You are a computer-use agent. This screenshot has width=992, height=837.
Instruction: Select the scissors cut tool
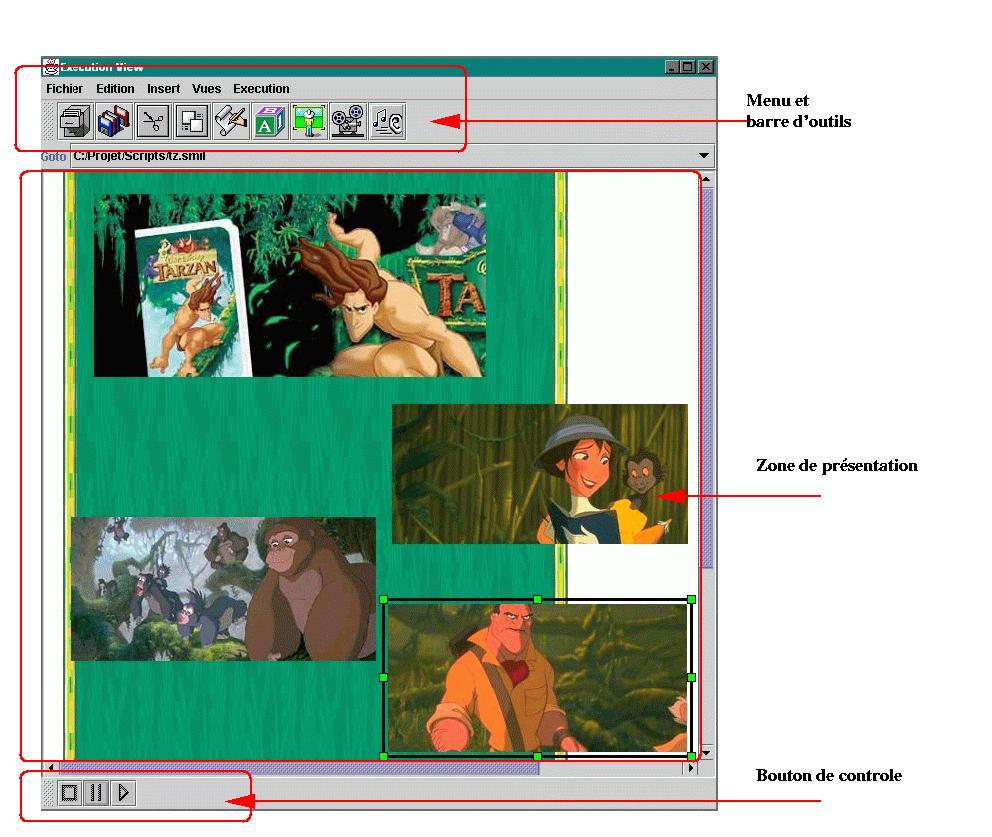(153, 121)
